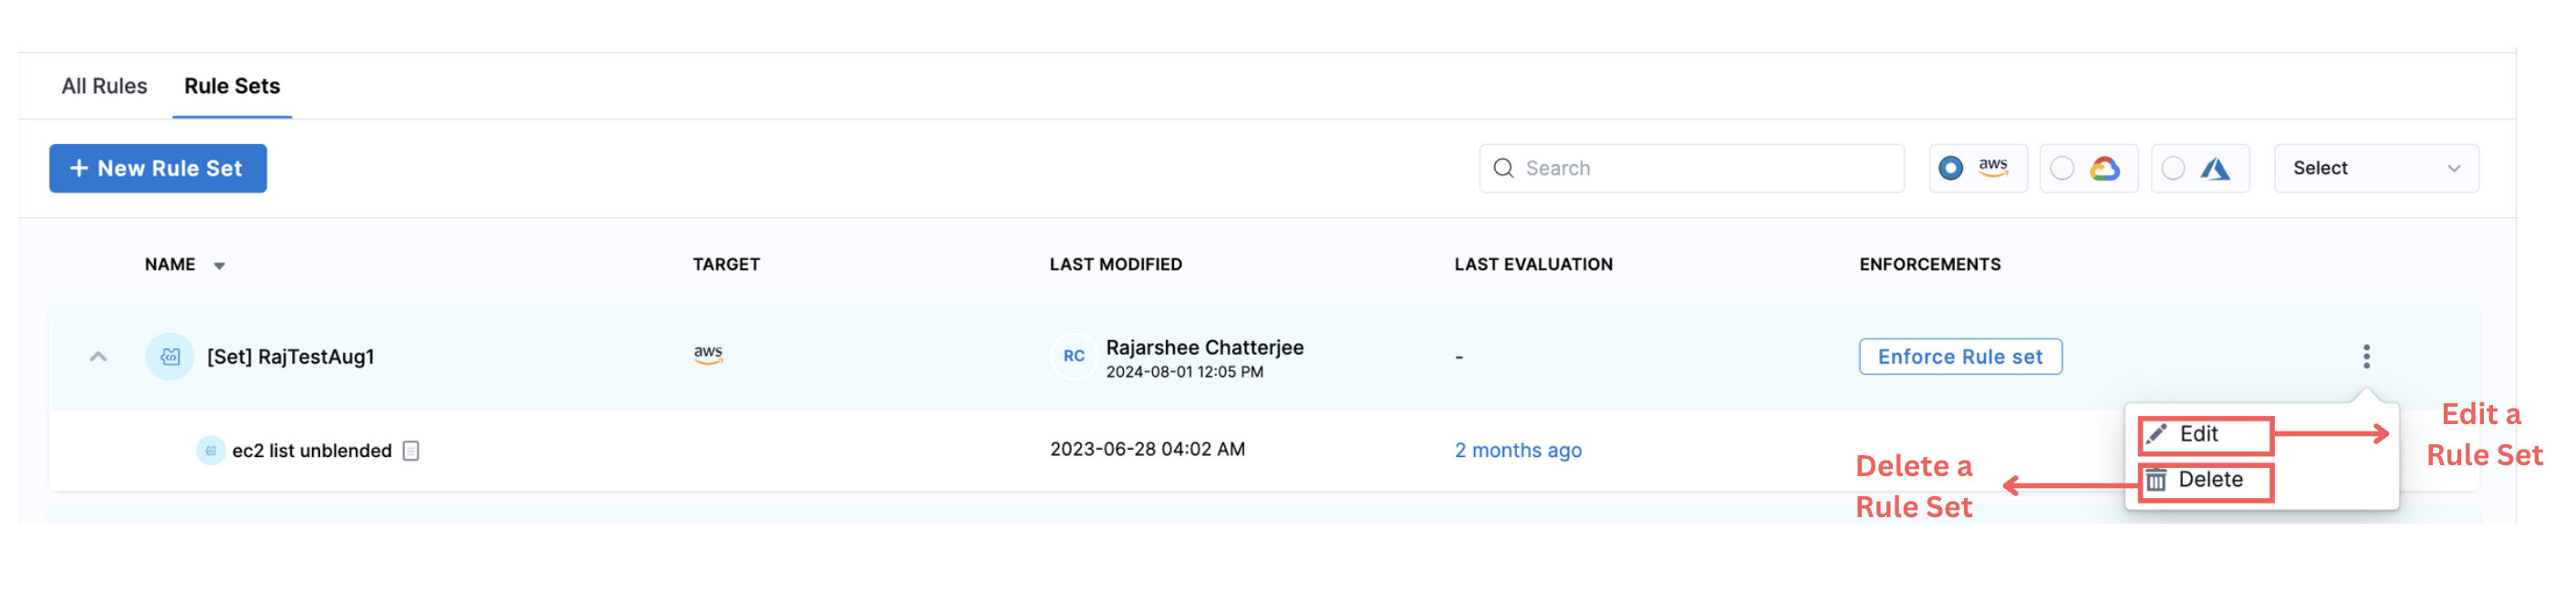Click the document icon next to ec2 list unblended

coord(411,451)
